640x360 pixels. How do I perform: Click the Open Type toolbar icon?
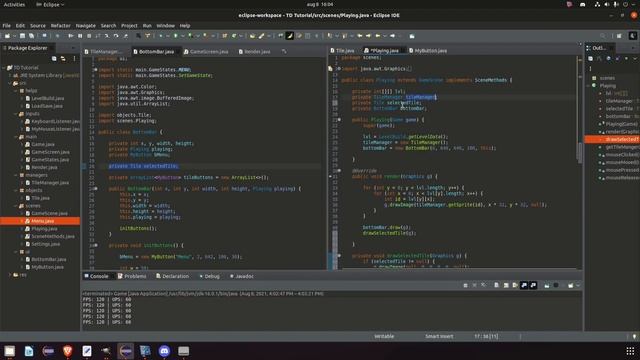pos(252,36)
